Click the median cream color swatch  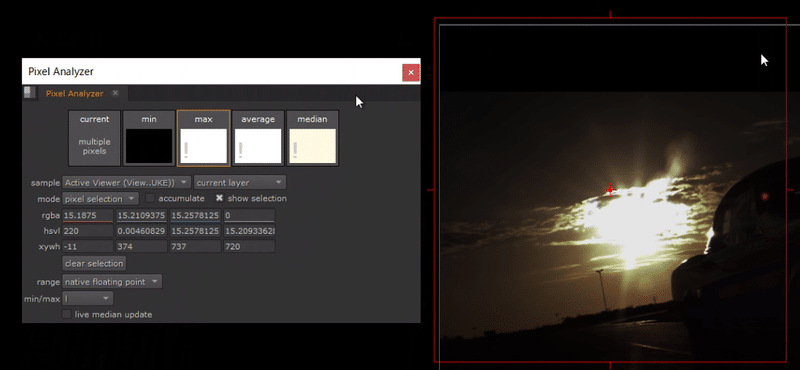pyautogui.click(x=312, y=146)
